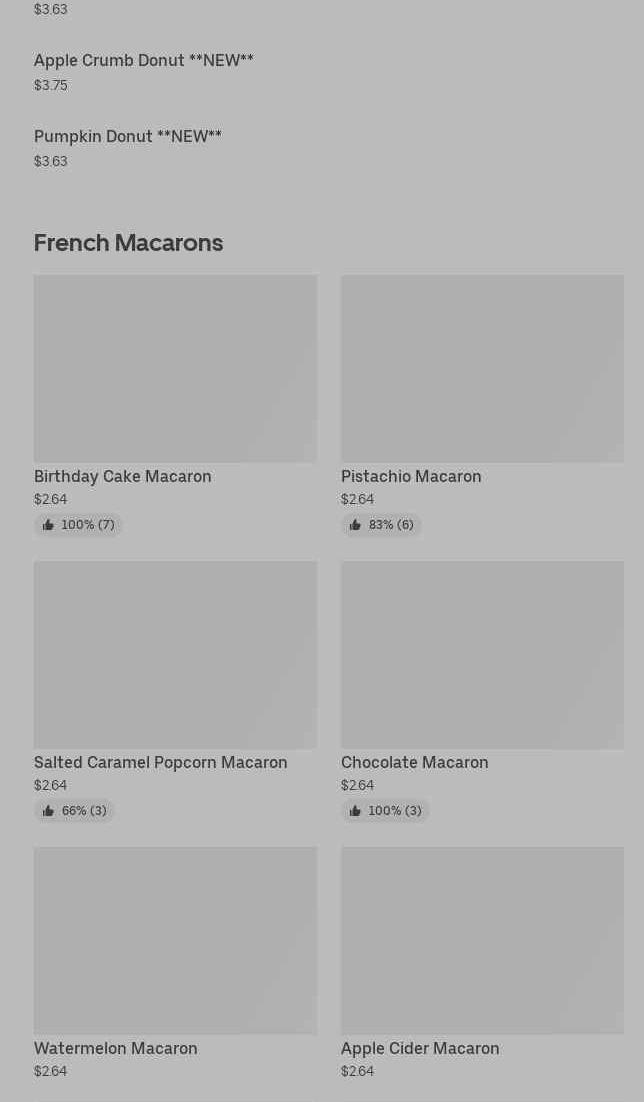Click the Watermelon Macaron image
The width and height of the screenshot is (644, 1102).
[175, 940]
